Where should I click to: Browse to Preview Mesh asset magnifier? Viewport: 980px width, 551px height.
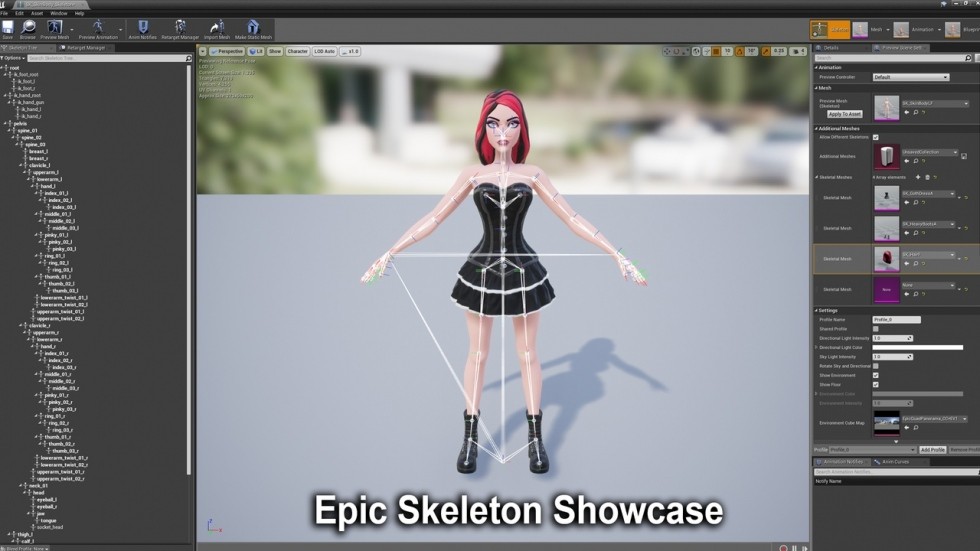click(916, 112)
